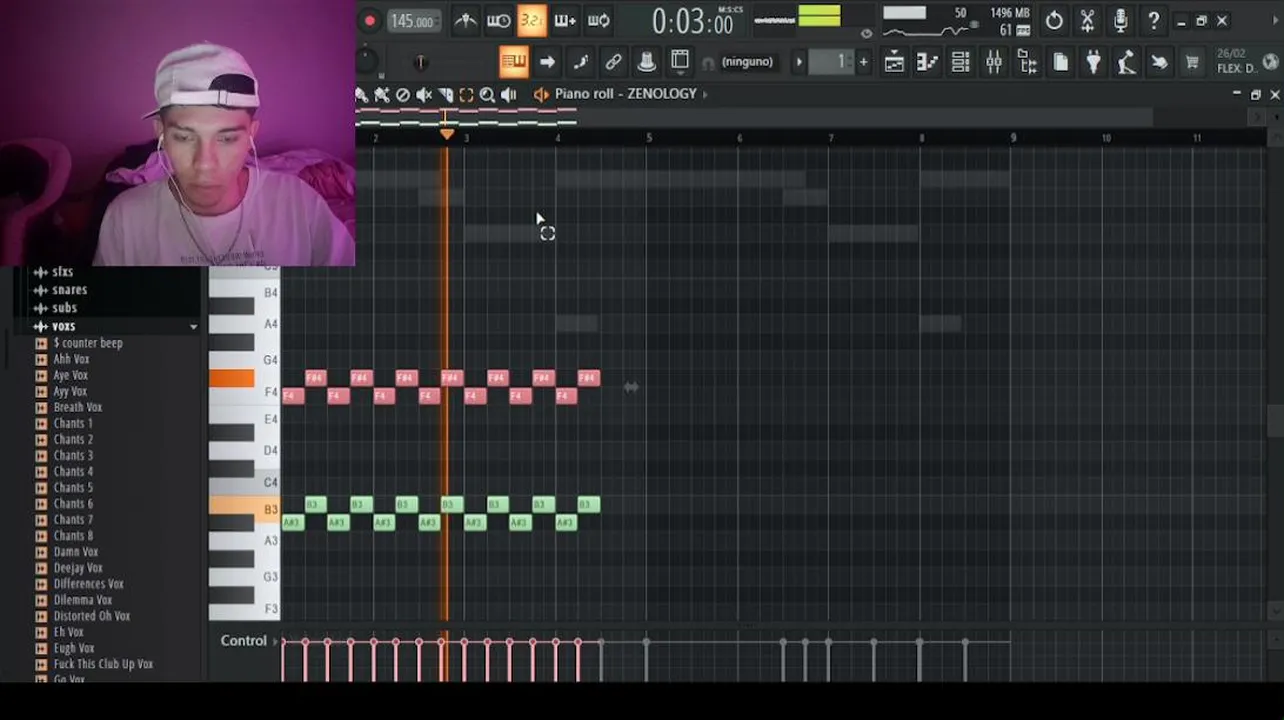Viewport: 1284px width, 720px height.
Task: Select the Distorted Oh Vox sample
Action: (x=92, y=616)
